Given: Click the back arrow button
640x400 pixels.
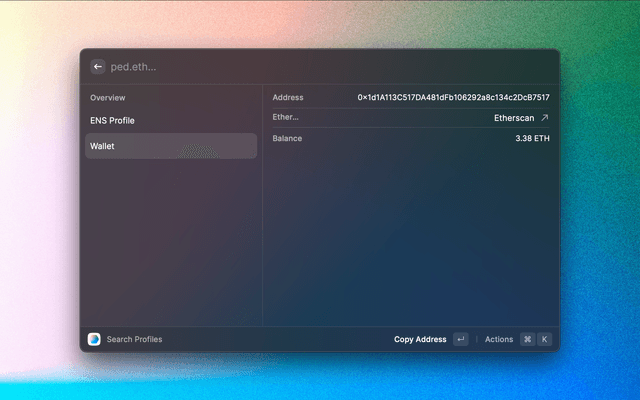Looking at the screenshot, I should (x=98, y=67).
